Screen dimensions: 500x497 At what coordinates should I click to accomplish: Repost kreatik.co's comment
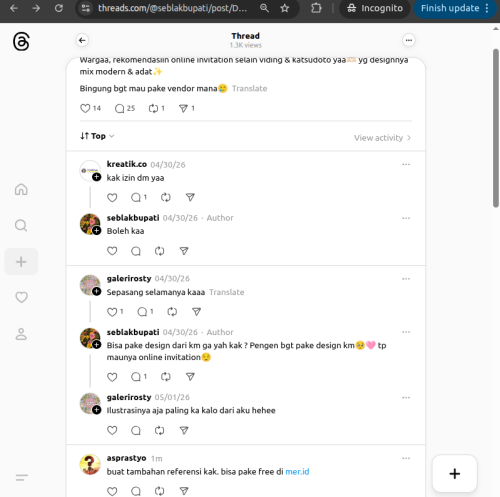point(166,197)
